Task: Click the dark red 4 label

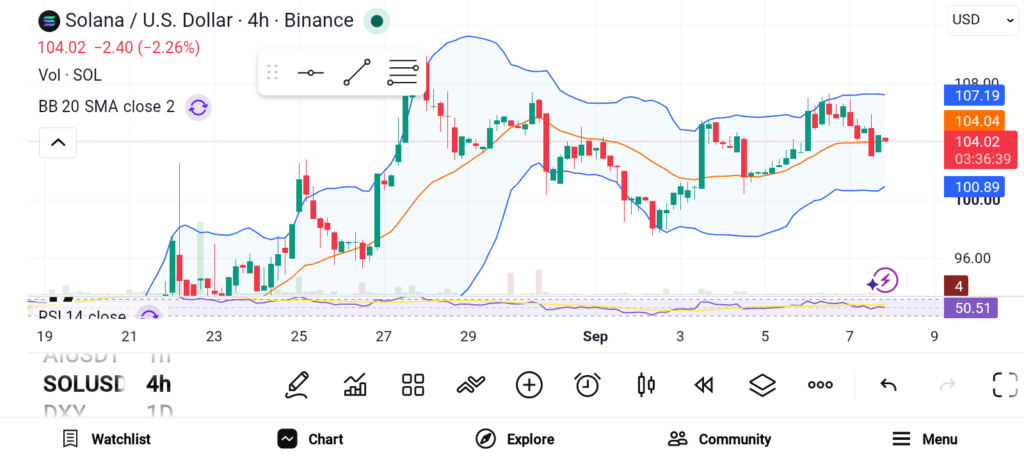Action: click(x=956, y=285)
